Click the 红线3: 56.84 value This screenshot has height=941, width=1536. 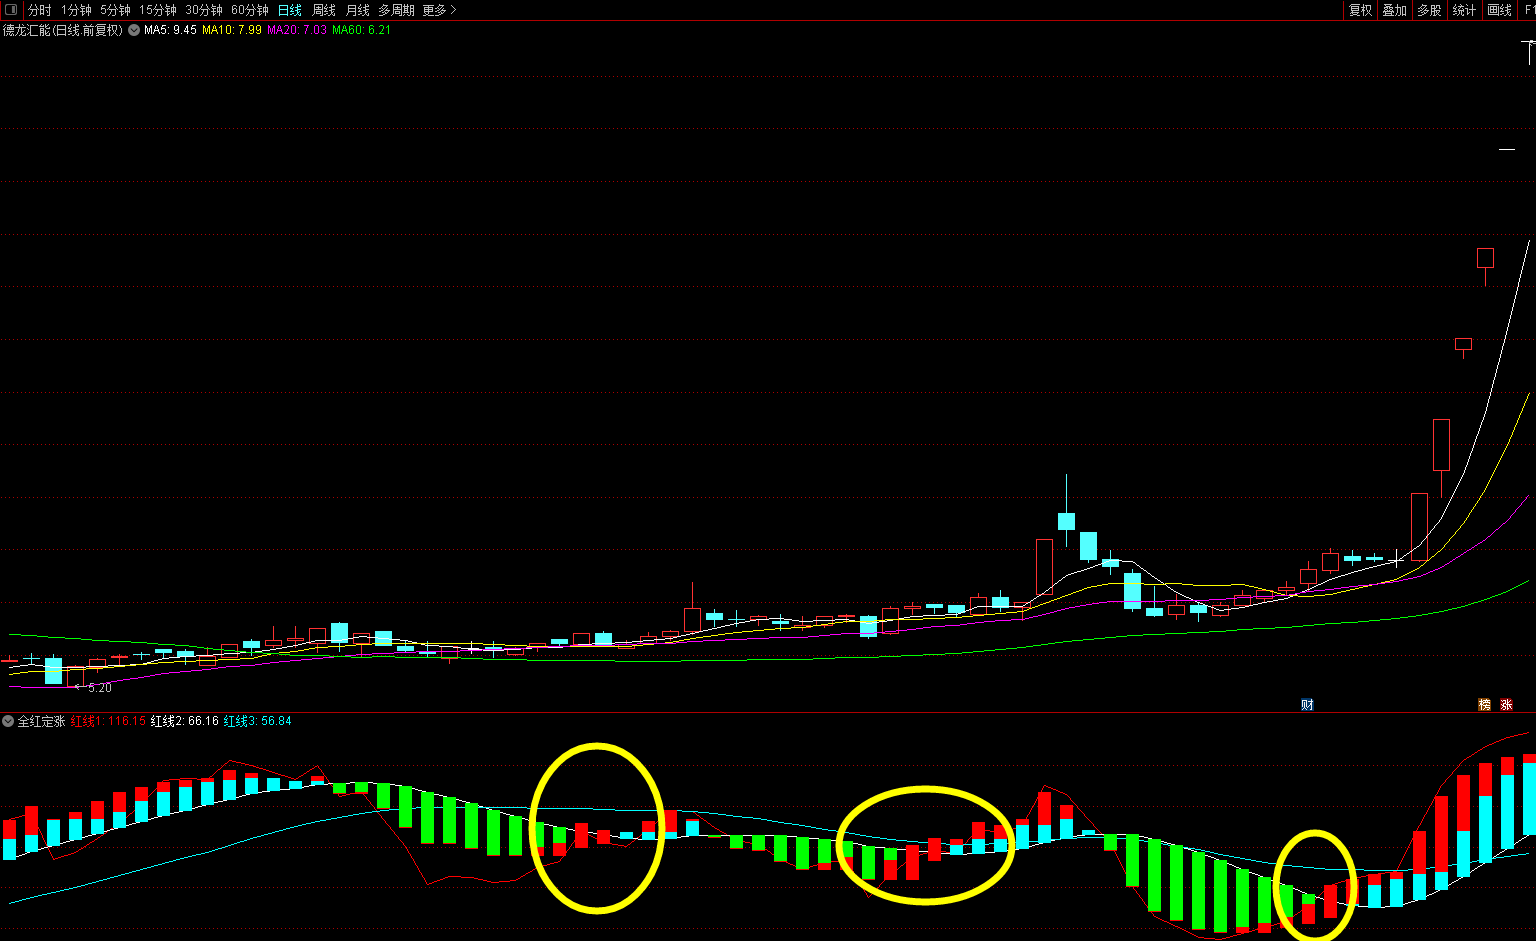[x=258, y=721]
